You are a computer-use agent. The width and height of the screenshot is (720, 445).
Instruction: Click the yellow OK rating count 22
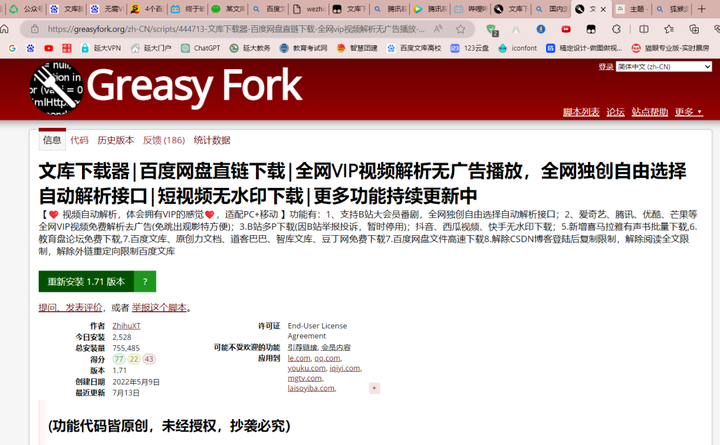134,359
